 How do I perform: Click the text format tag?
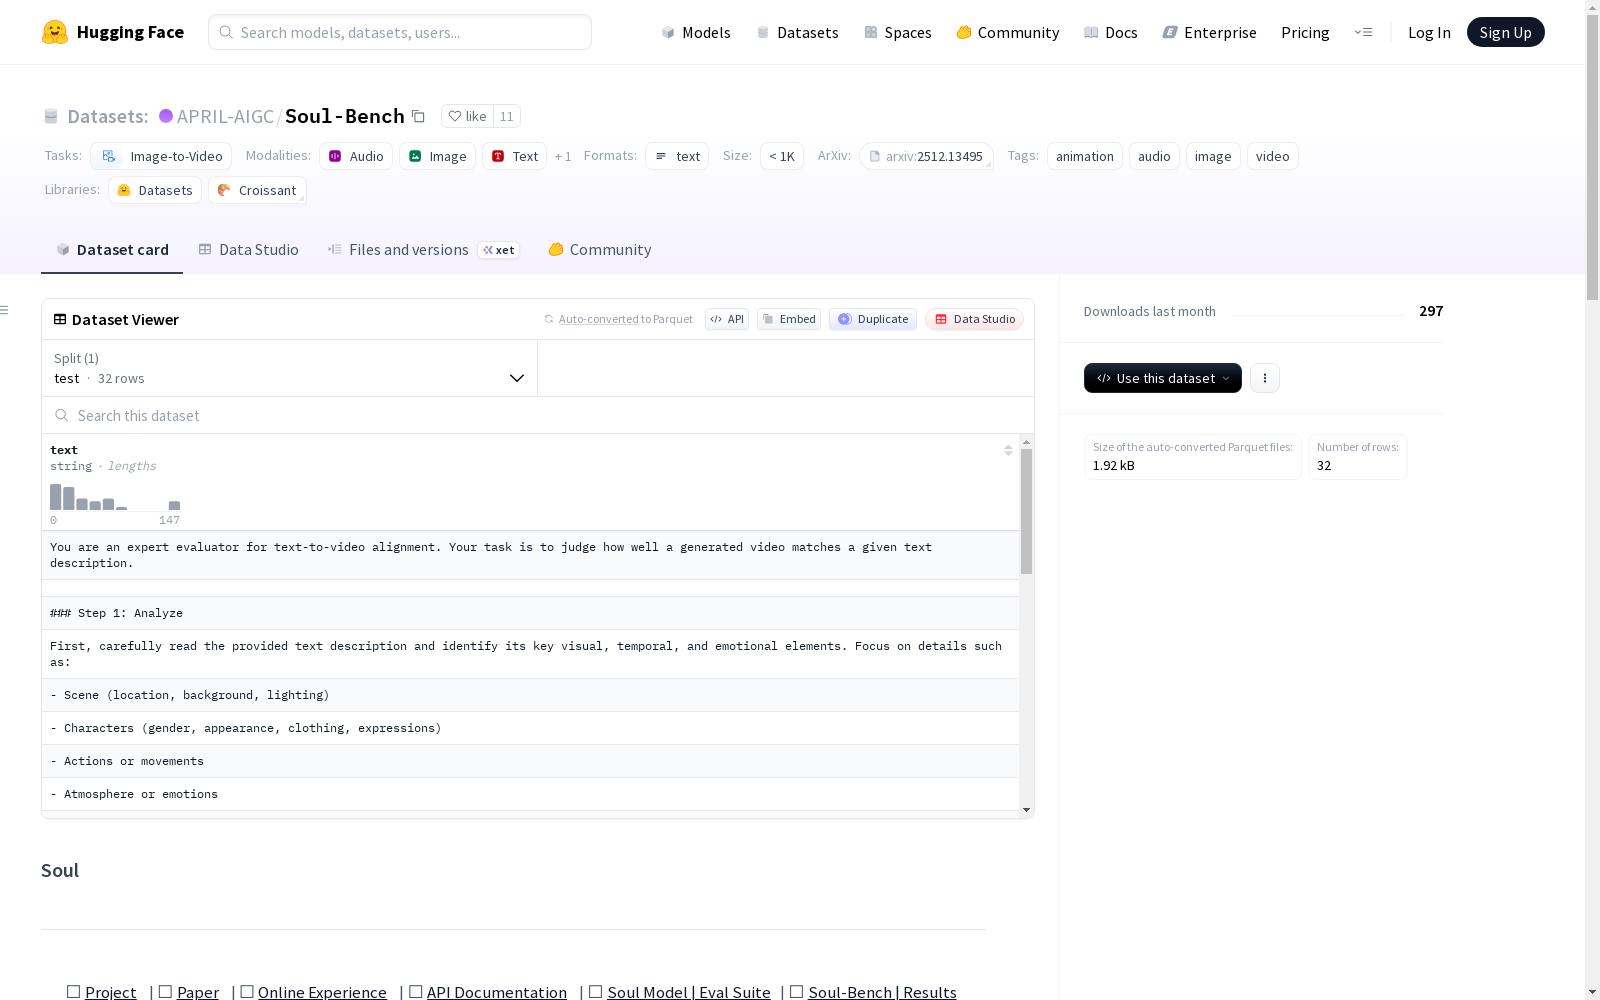pos(677,156)
